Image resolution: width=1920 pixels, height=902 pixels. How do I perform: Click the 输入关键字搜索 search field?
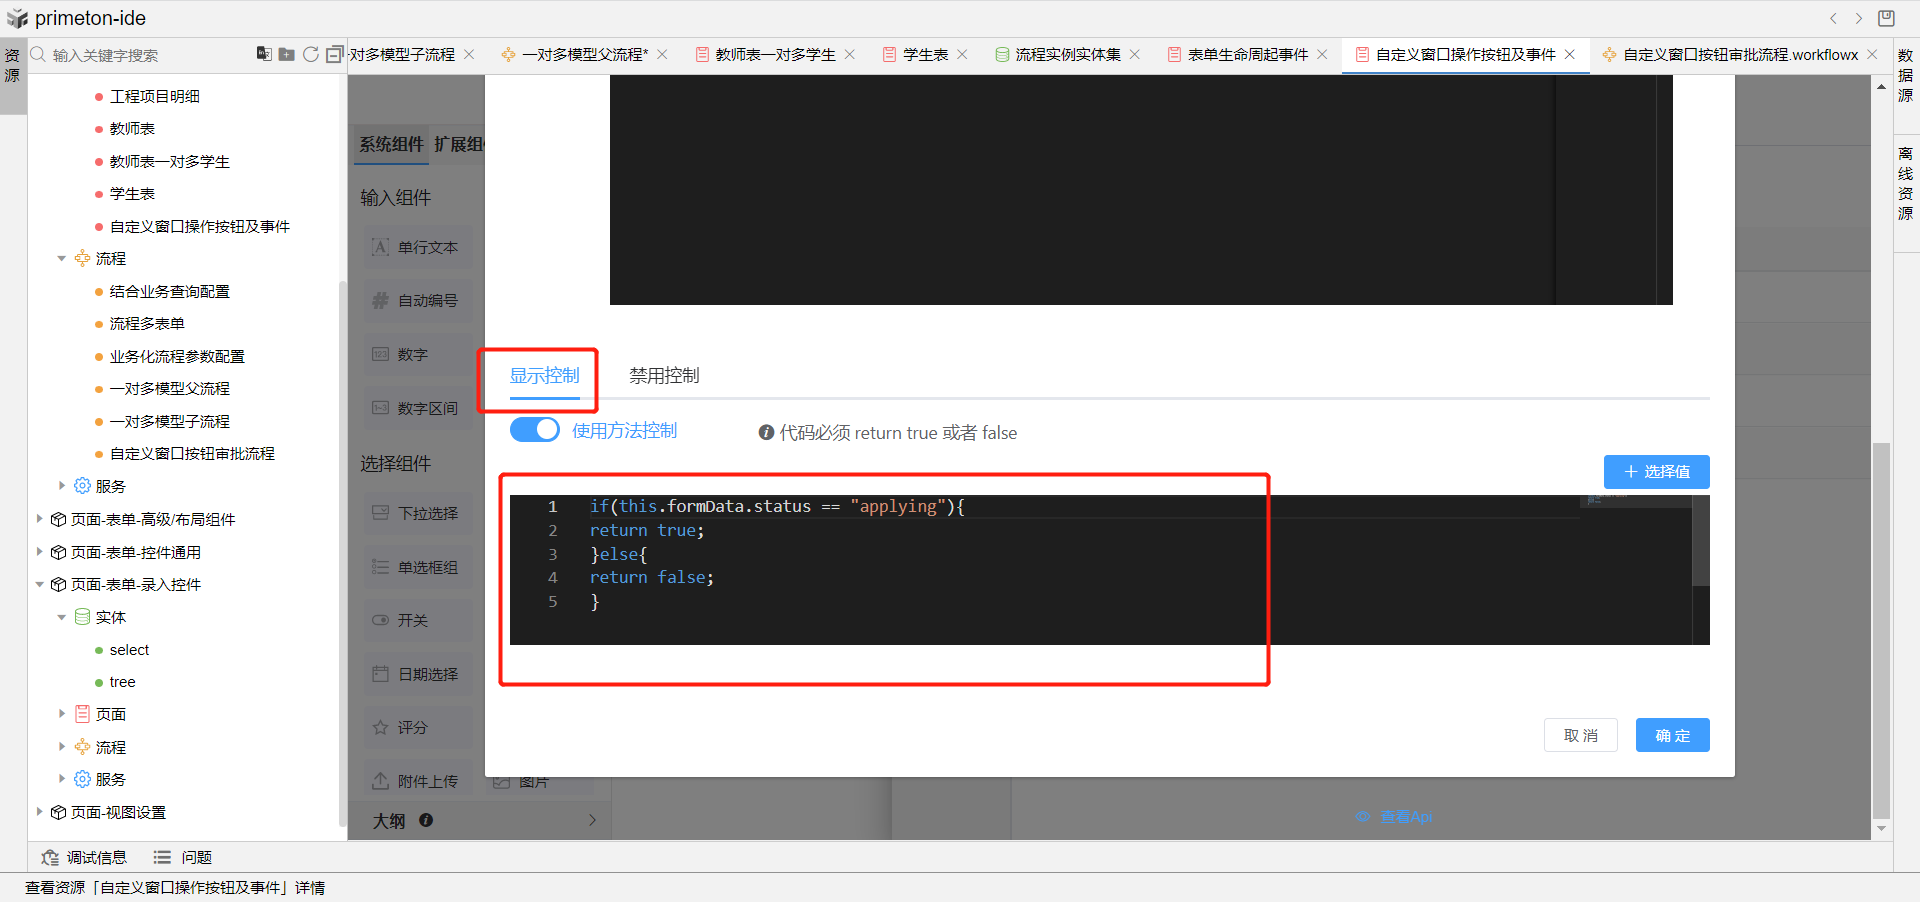[140, 55]
